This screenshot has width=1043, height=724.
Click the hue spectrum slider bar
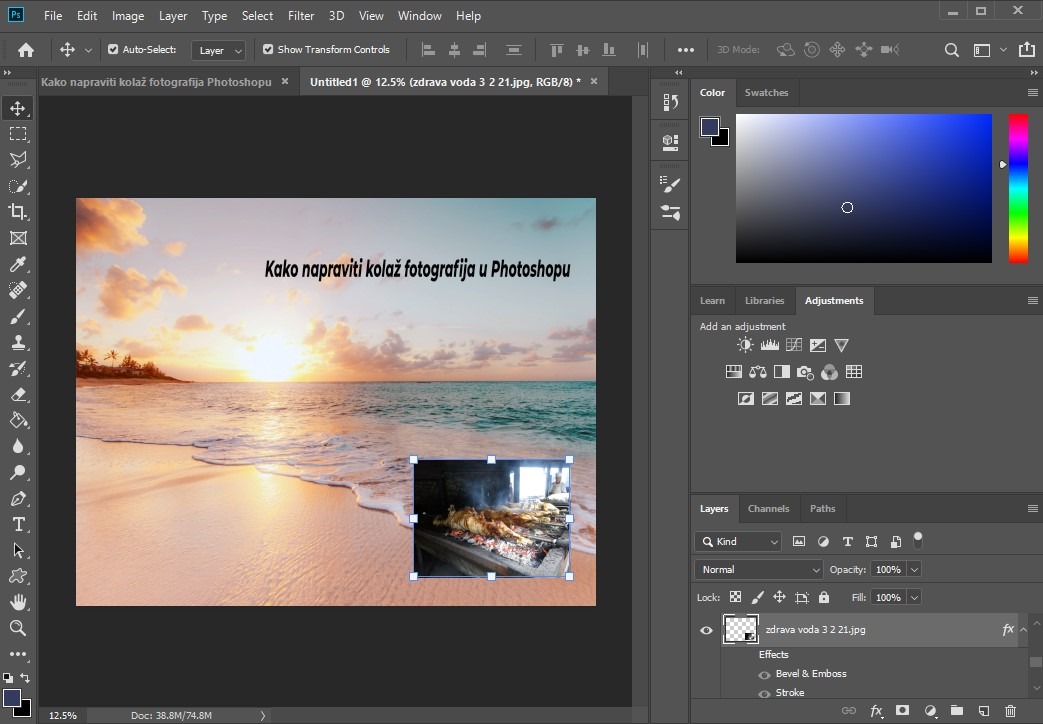(x=1017, y=188)
